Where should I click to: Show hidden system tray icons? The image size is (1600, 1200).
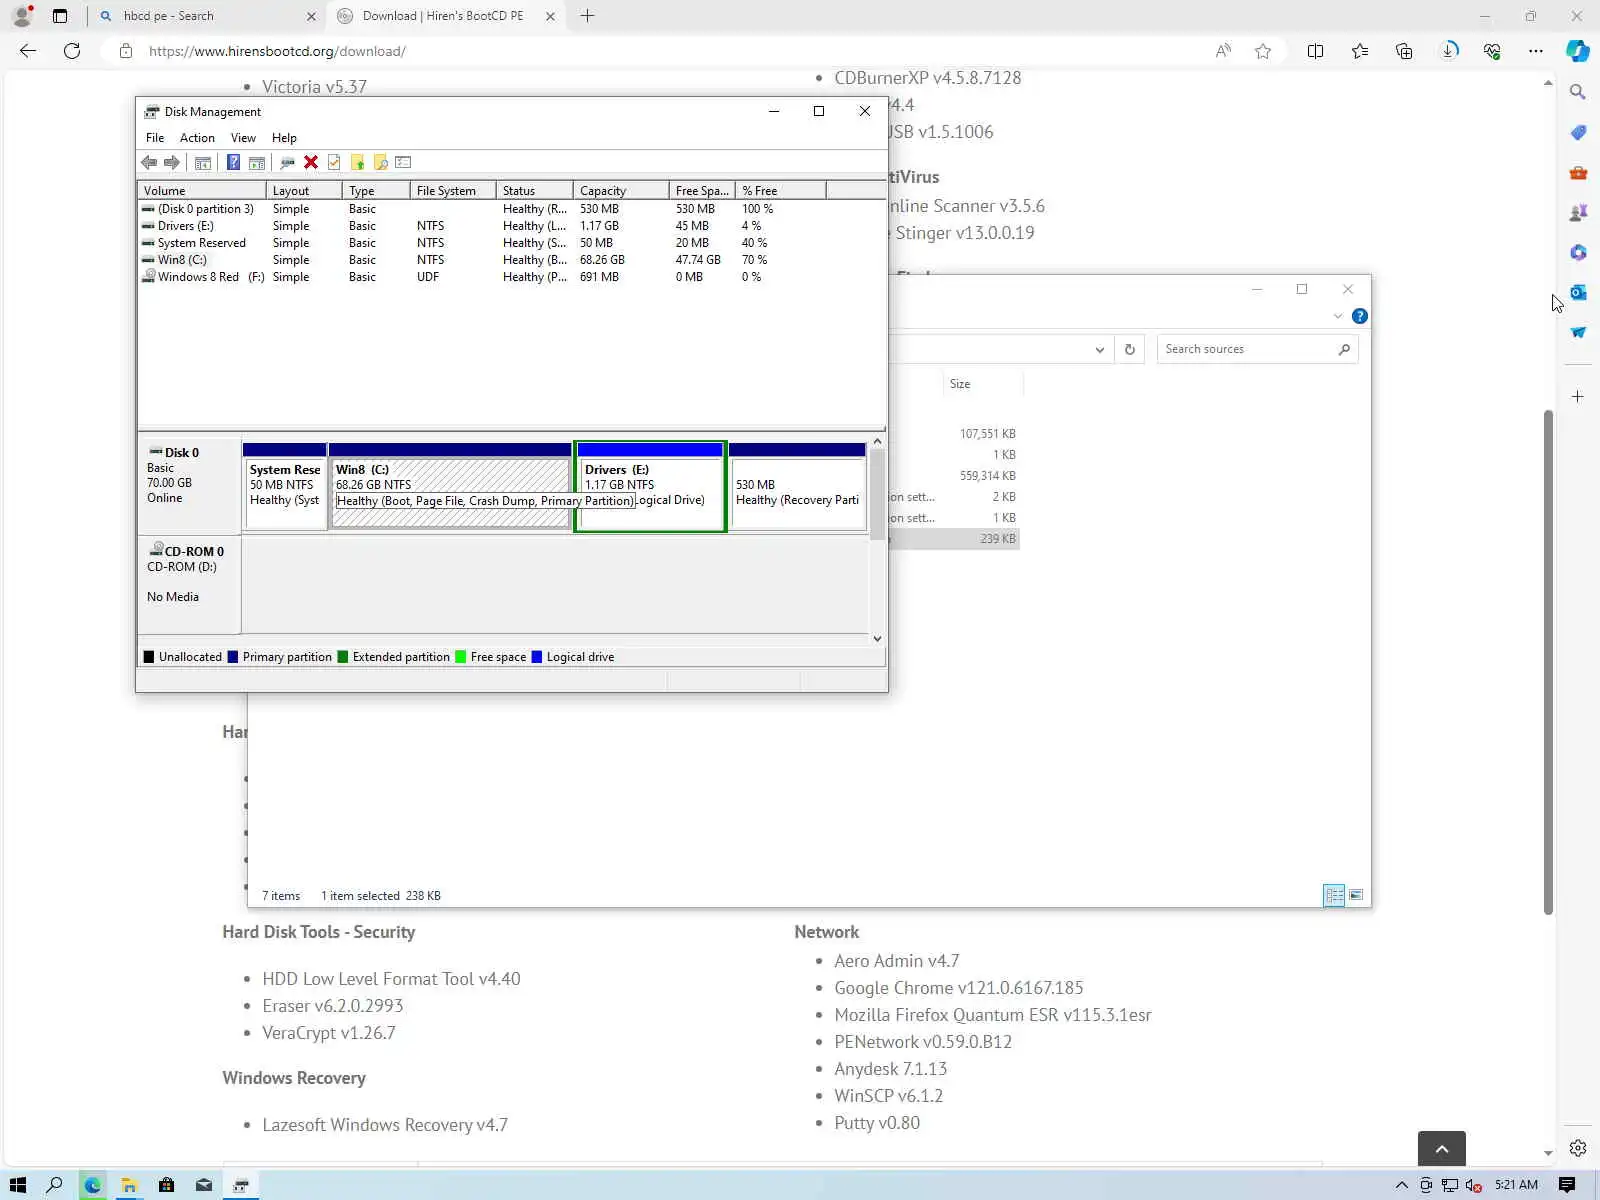[1401, 1185]
